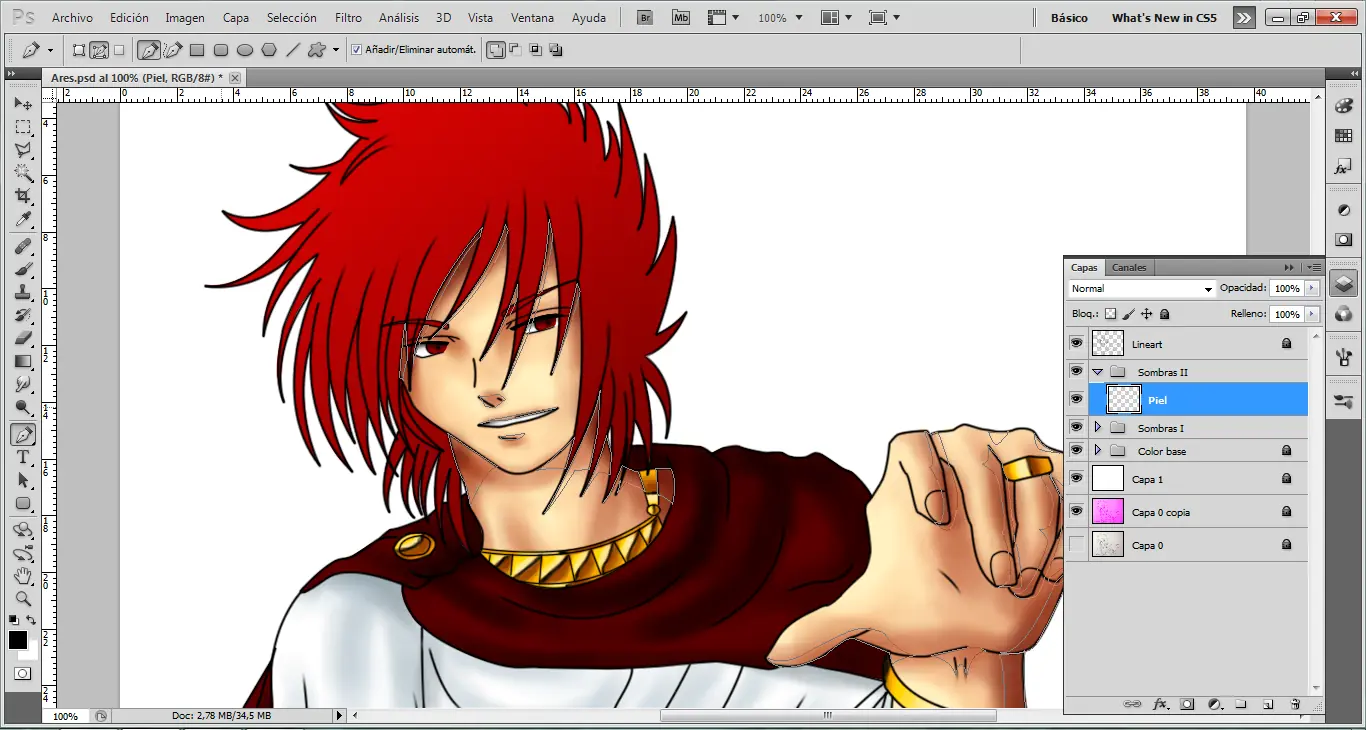Viewport: 1366px width, 730px height.
Task: Add a layer style with fx button
Action: point(1160,704)
